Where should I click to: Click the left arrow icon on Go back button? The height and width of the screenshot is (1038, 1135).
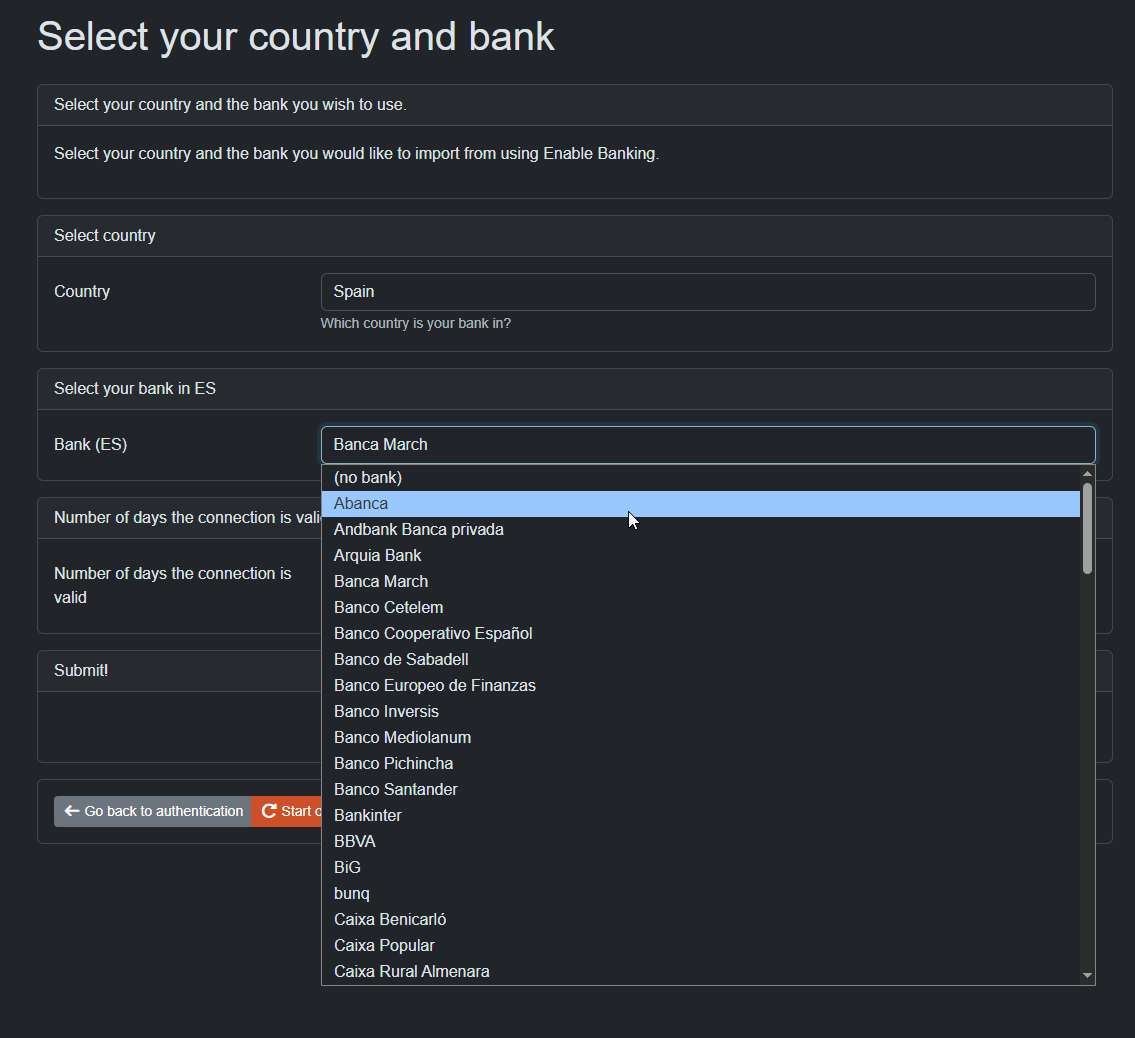tap(70, 811)
